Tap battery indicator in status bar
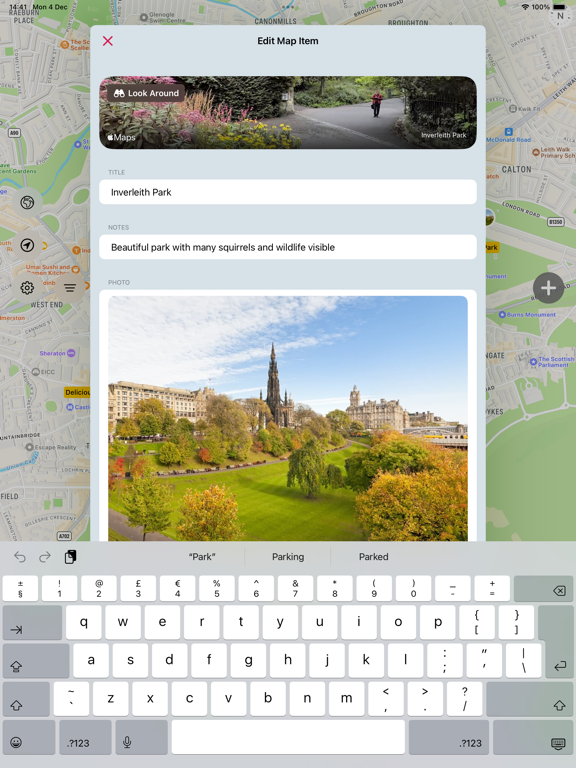This screenshot has width=576, height=768. (559, 7)
